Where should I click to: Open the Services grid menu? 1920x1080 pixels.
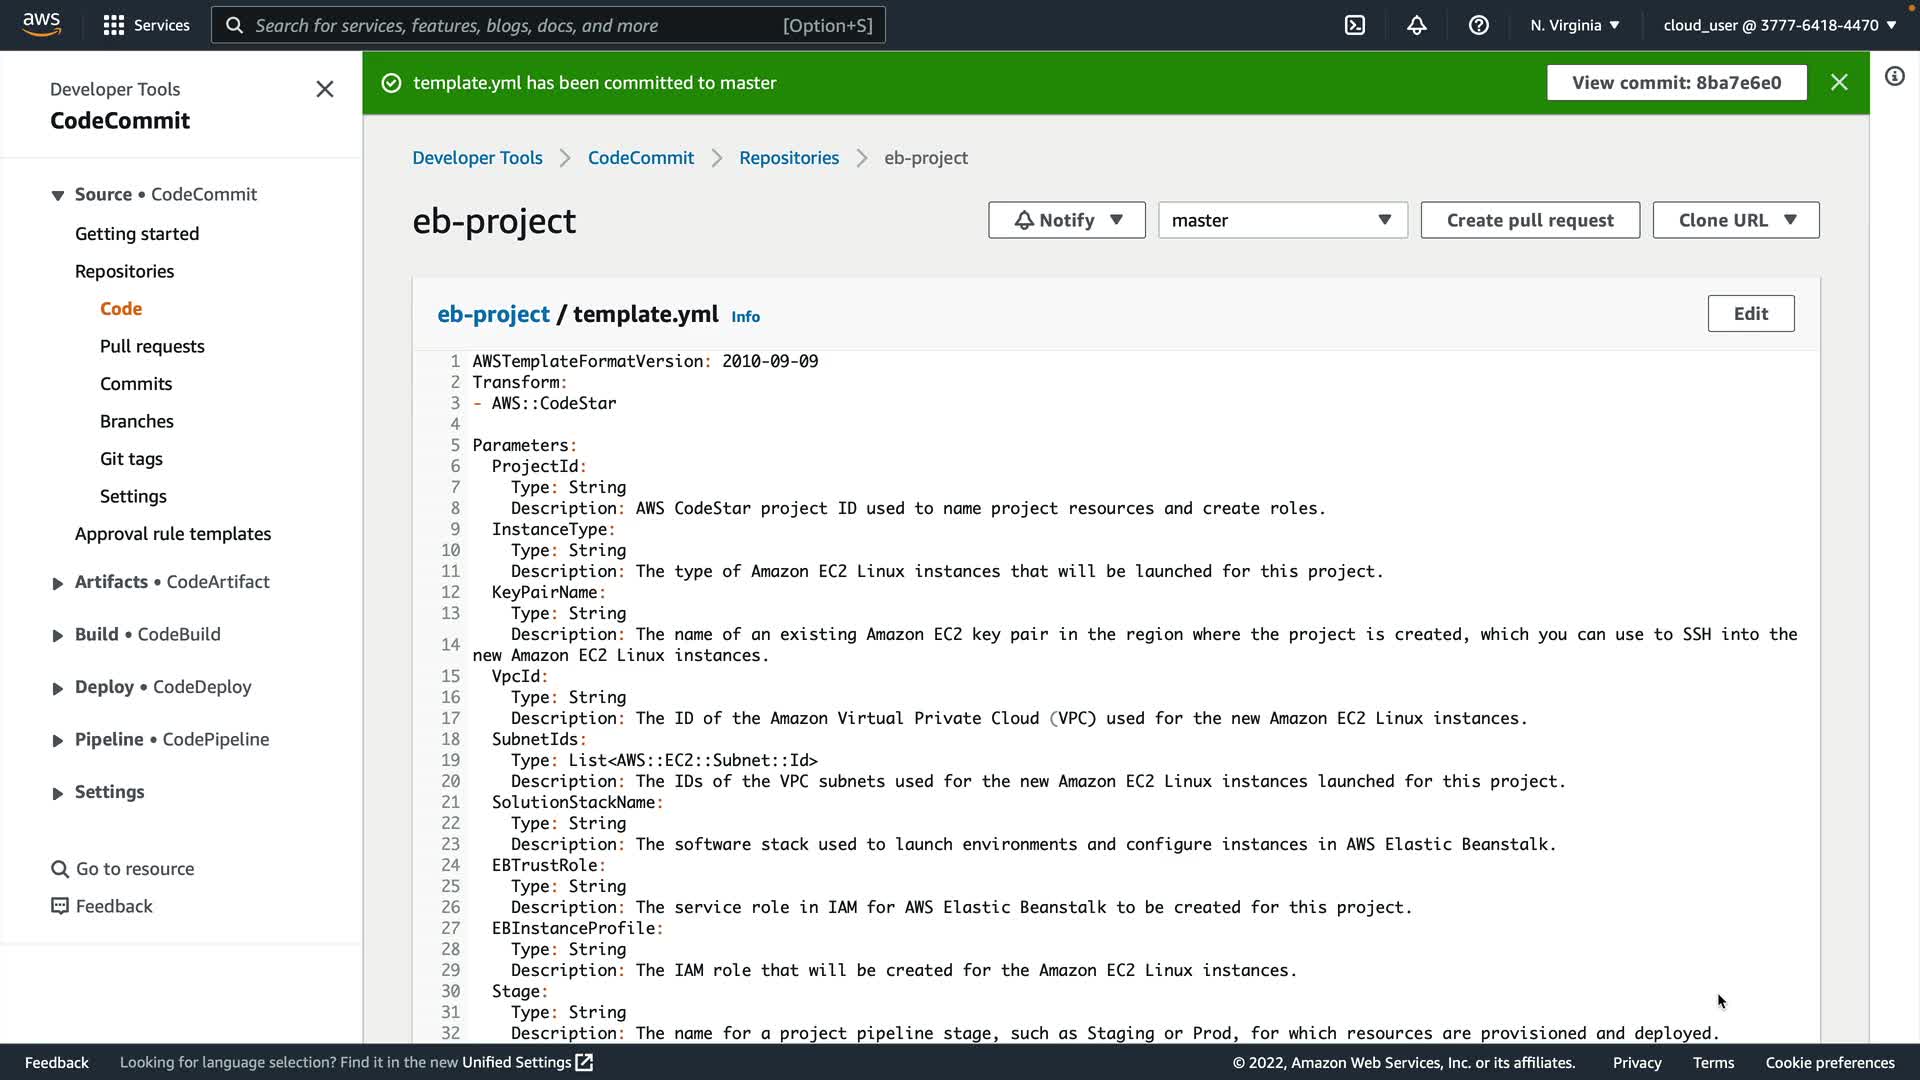(146, 25)
